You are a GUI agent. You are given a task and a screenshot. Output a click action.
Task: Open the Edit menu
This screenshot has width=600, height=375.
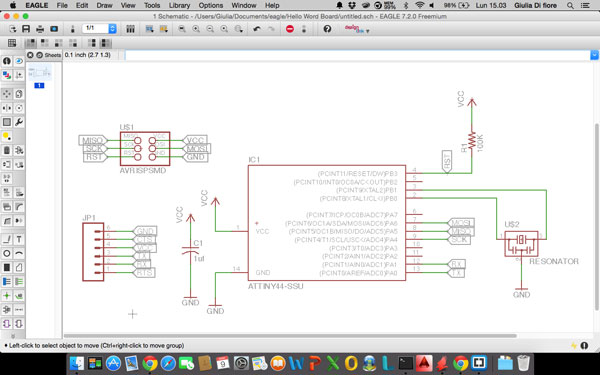pos(82,5)
